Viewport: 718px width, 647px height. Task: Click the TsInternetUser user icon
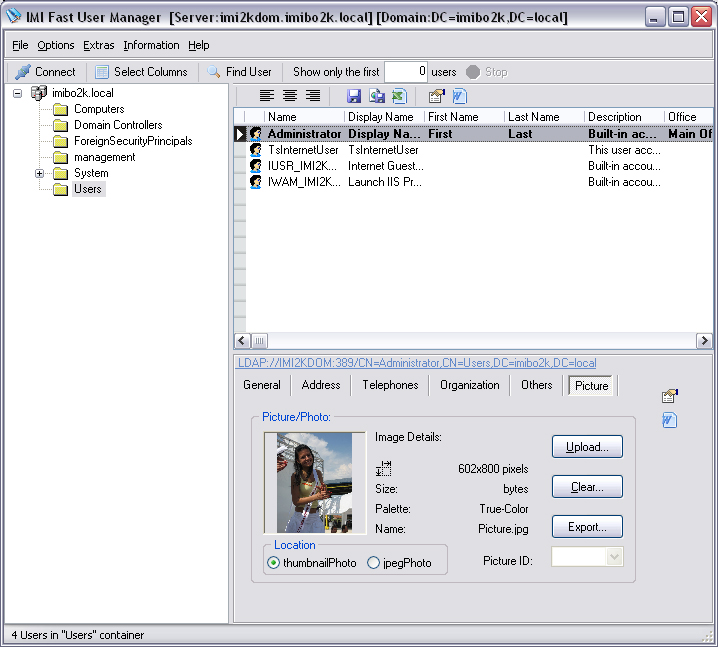coord(256,150)
